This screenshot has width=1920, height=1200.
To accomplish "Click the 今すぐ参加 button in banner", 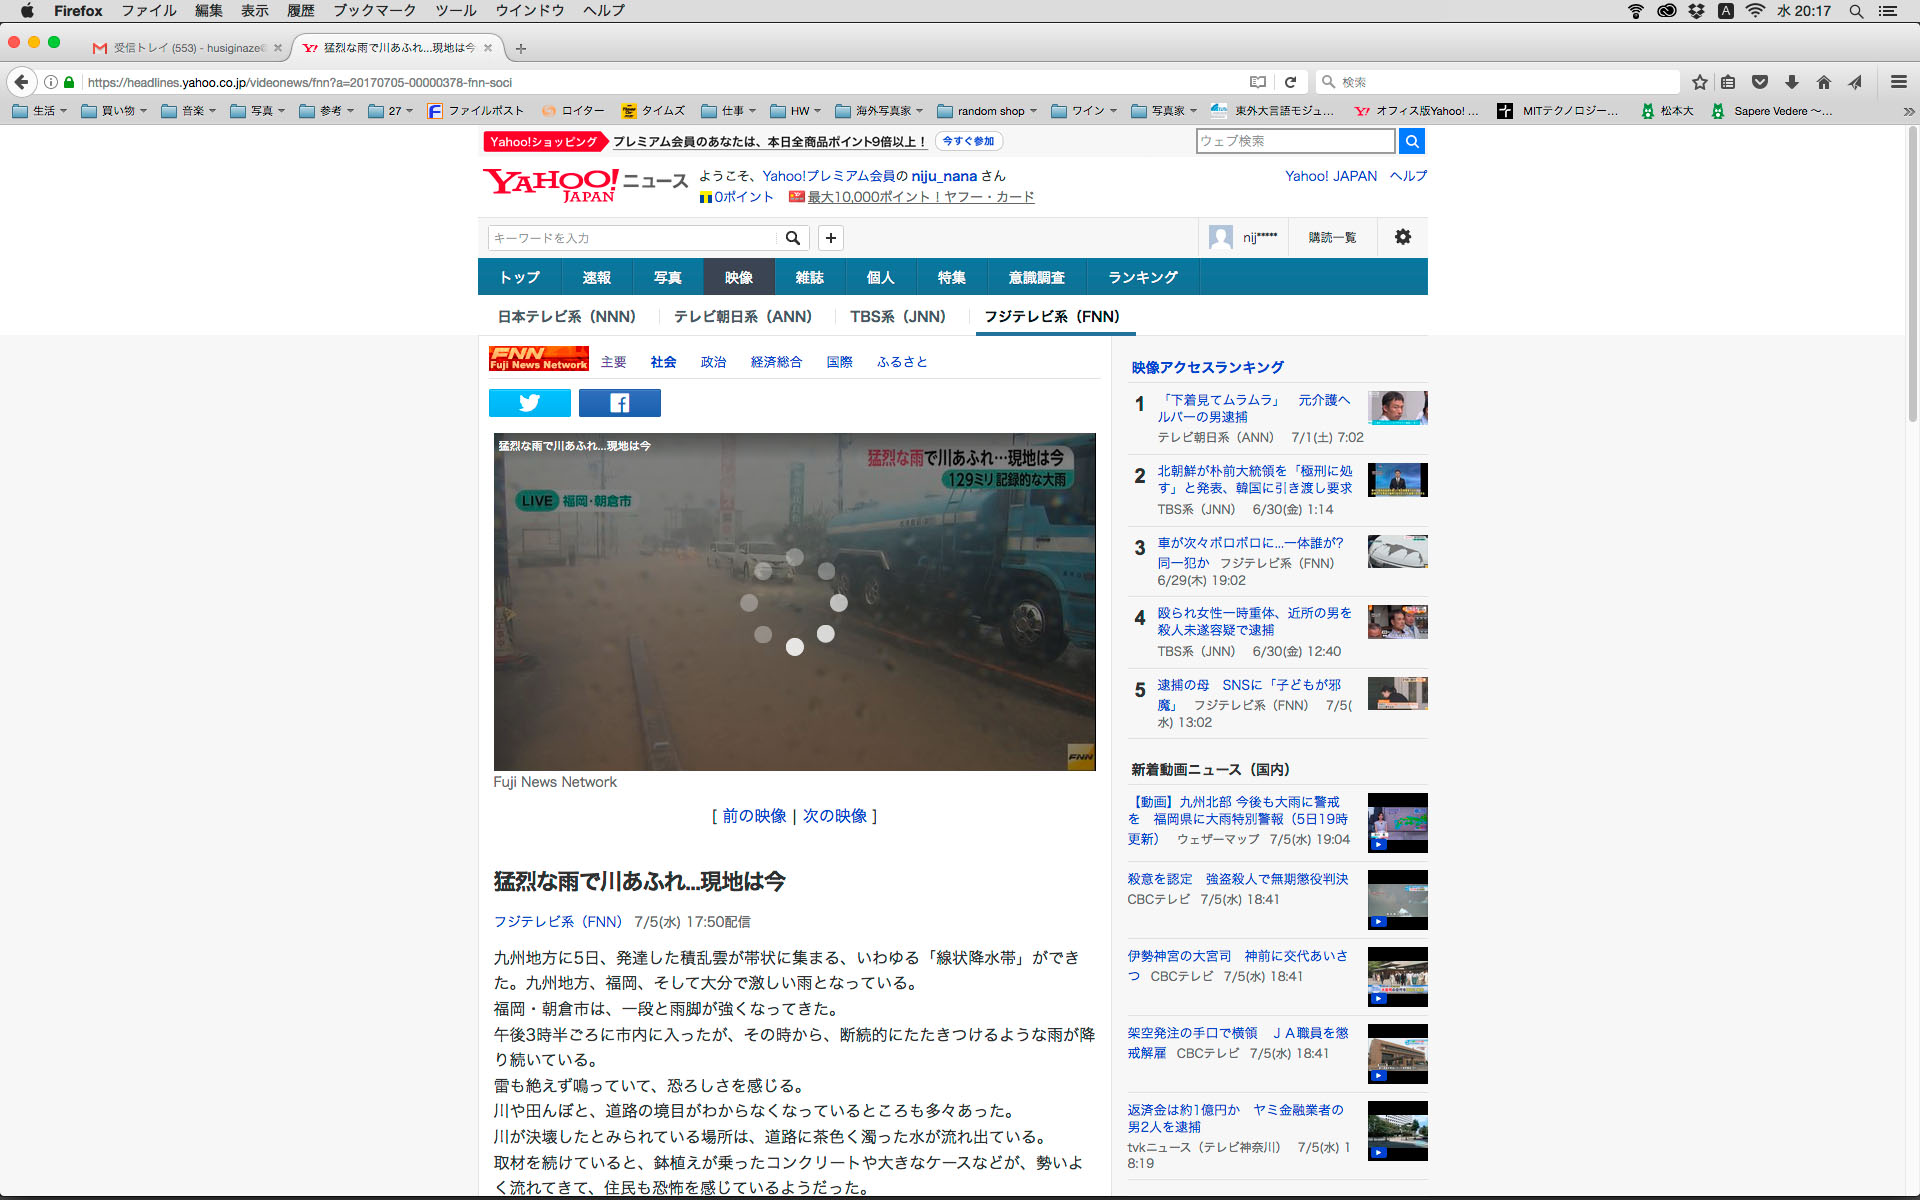I will [968, 142].
